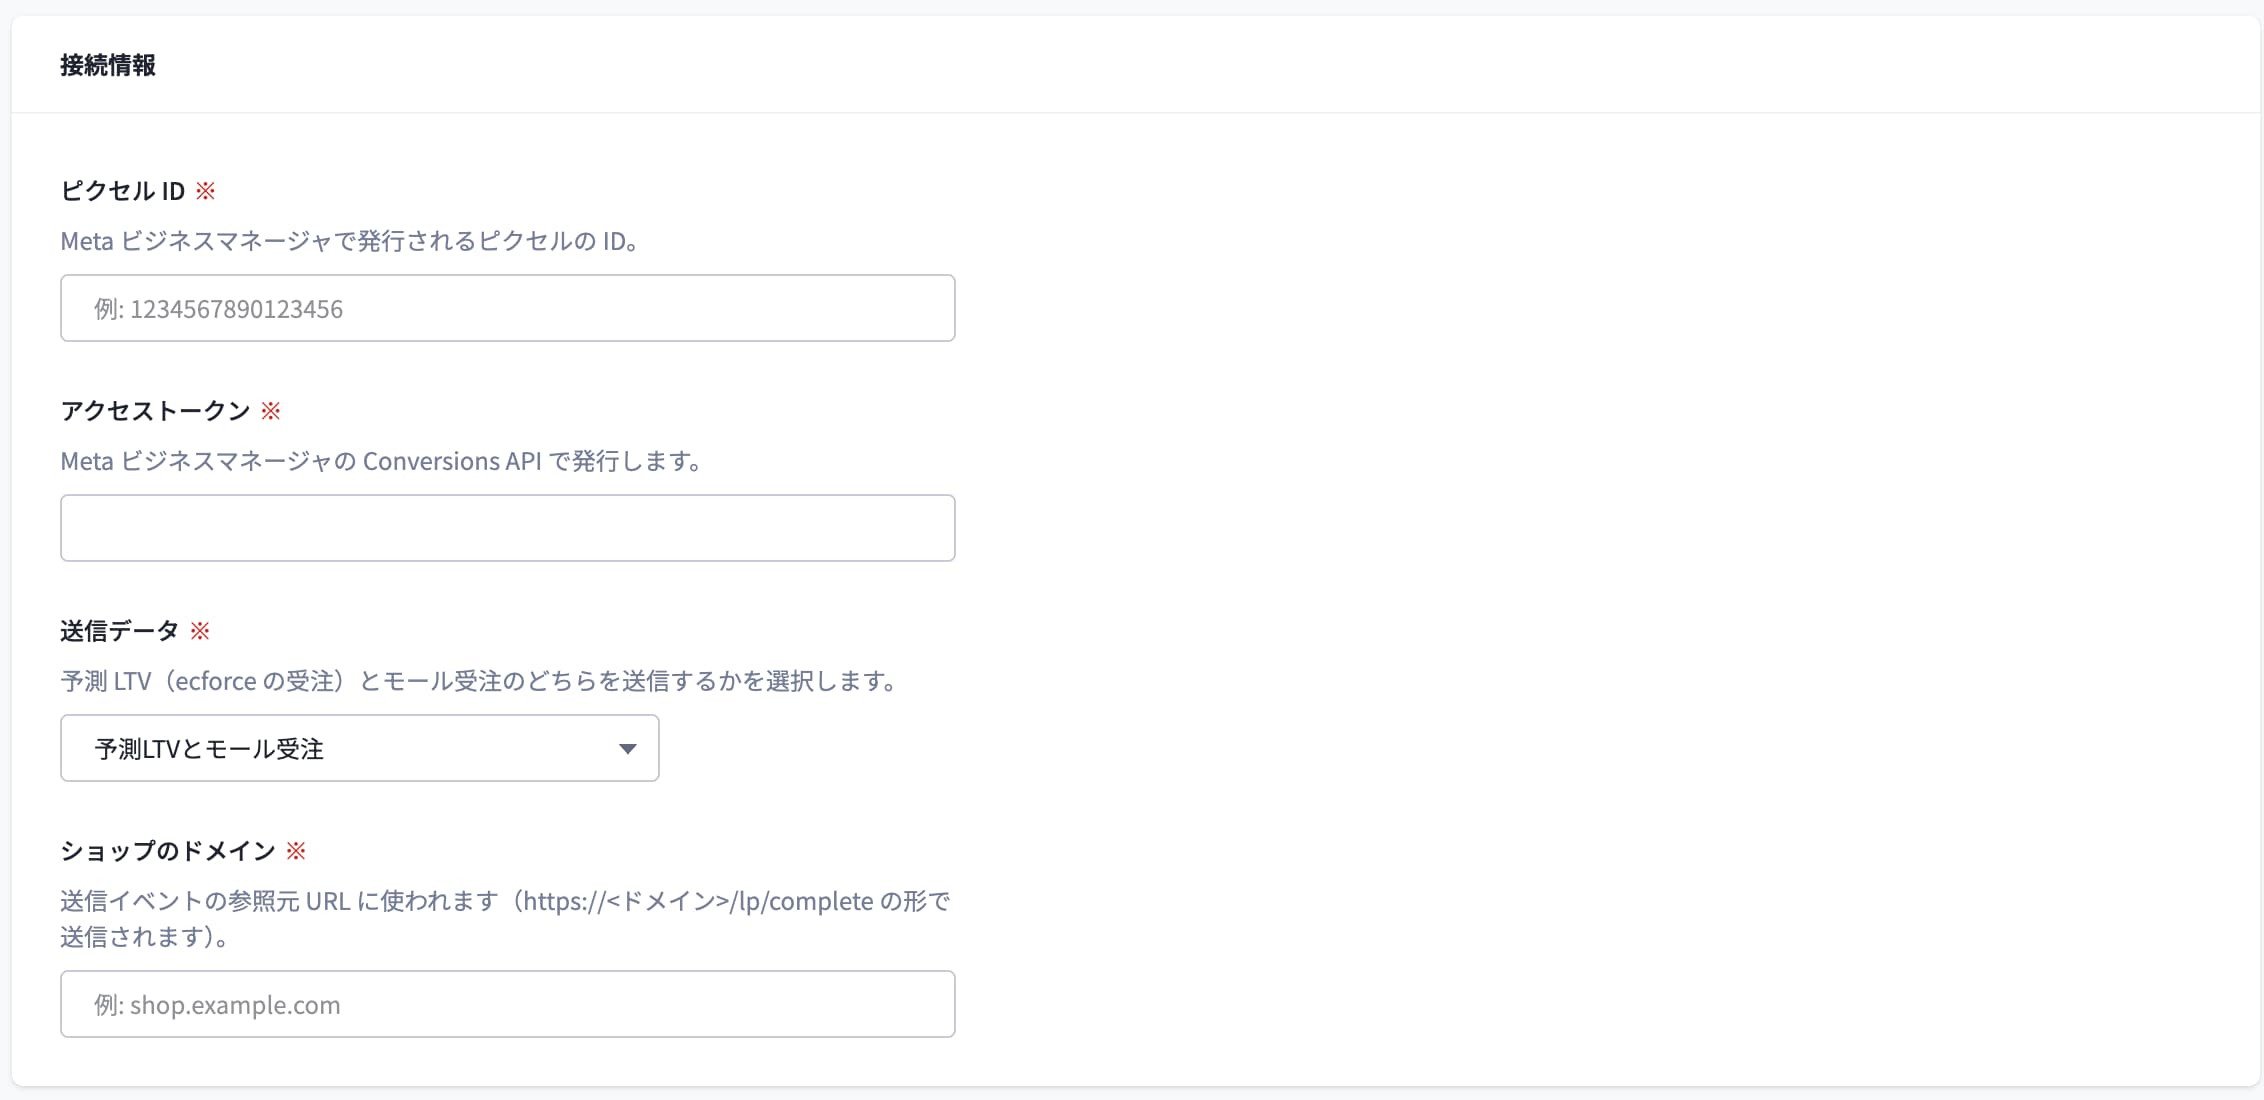Click the アクセストークン field label
Image resolution: width=2264 pixels, height=1100 pixels.
point(155,411)
